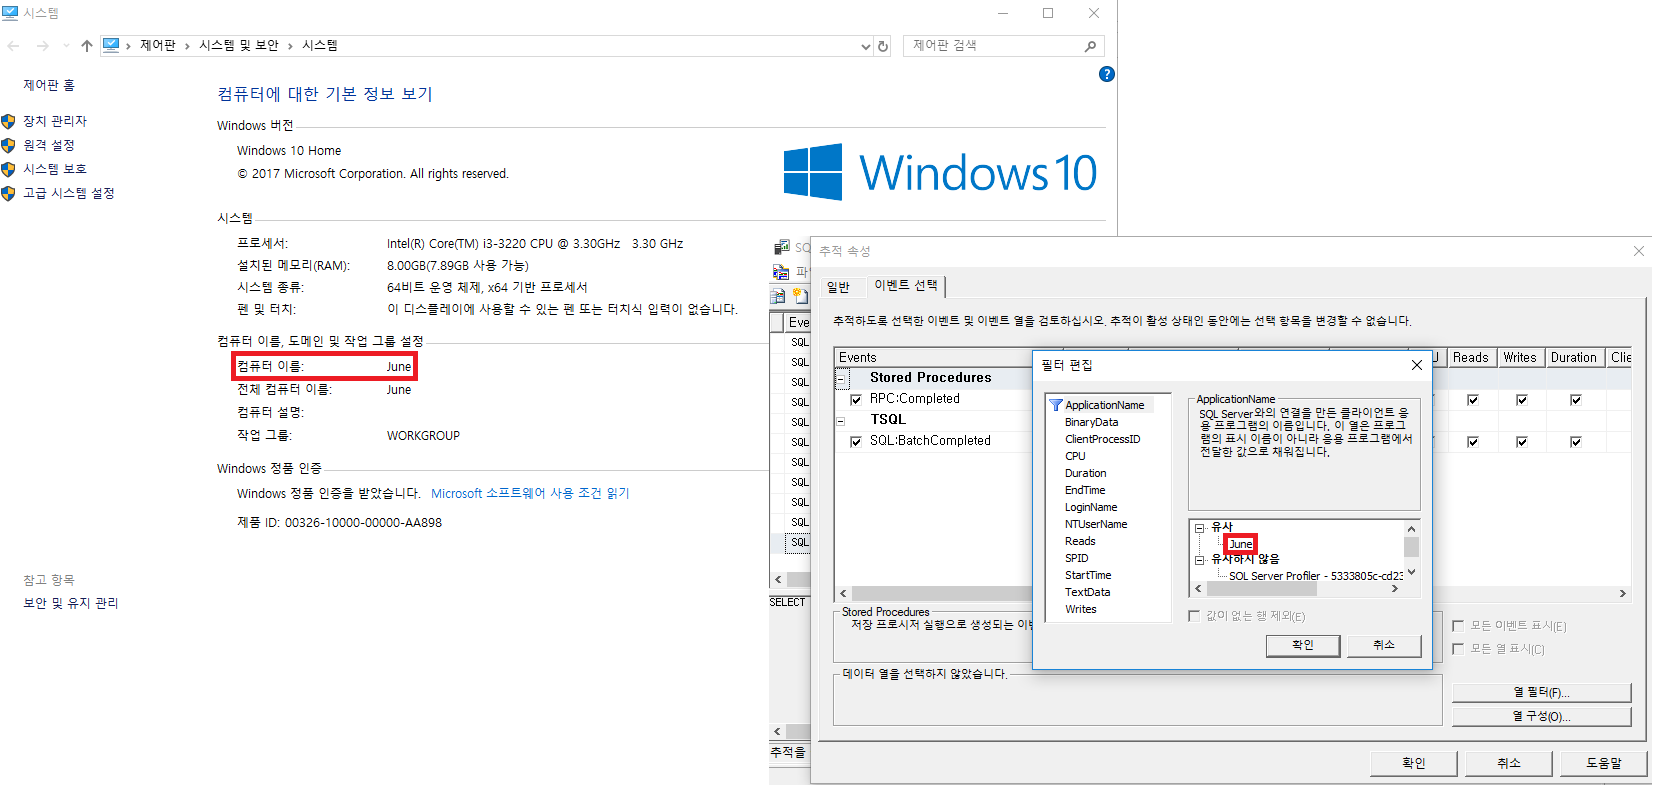
Task: Collapse the 유사 filter node
Action: 1199,527
